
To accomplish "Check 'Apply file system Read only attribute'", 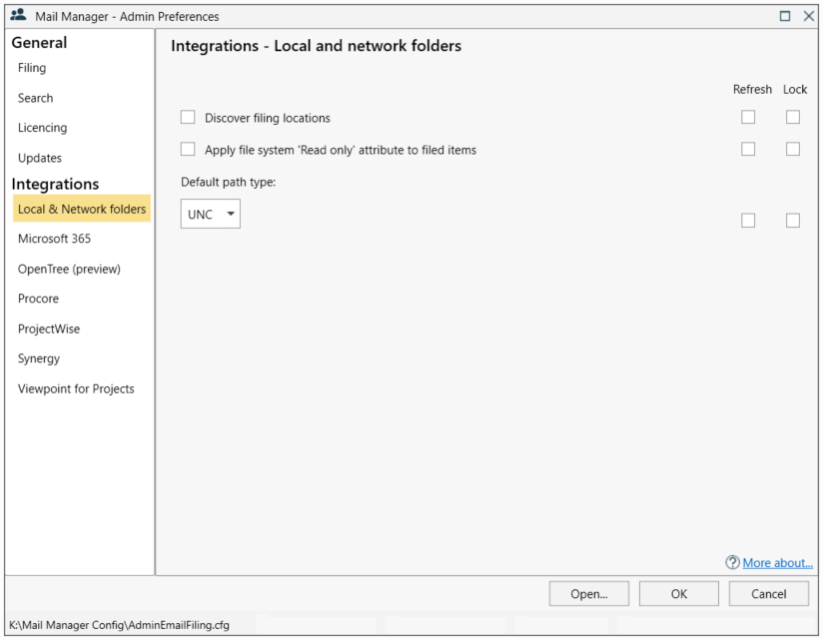I will pyautogui.click(x=187, y=148).
